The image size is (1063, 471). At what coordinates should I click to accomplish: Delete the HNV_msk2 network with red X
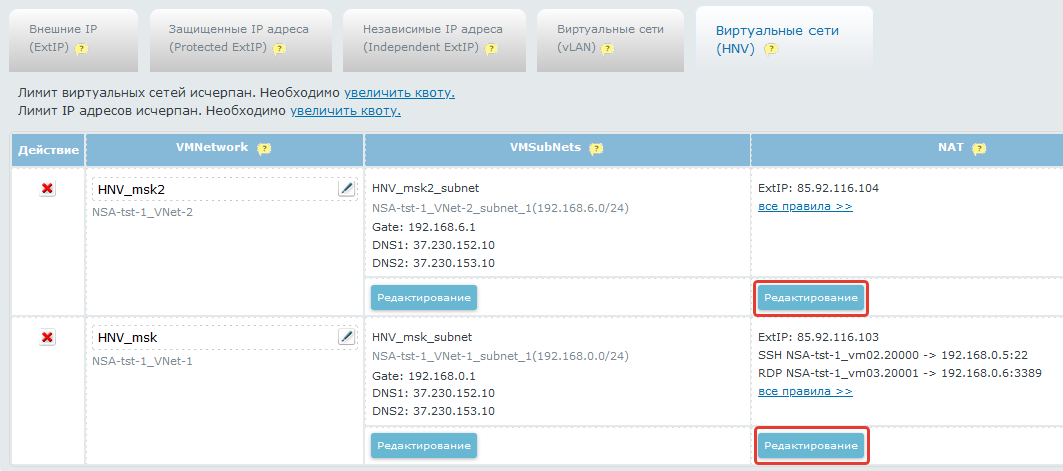coord(47,189)
